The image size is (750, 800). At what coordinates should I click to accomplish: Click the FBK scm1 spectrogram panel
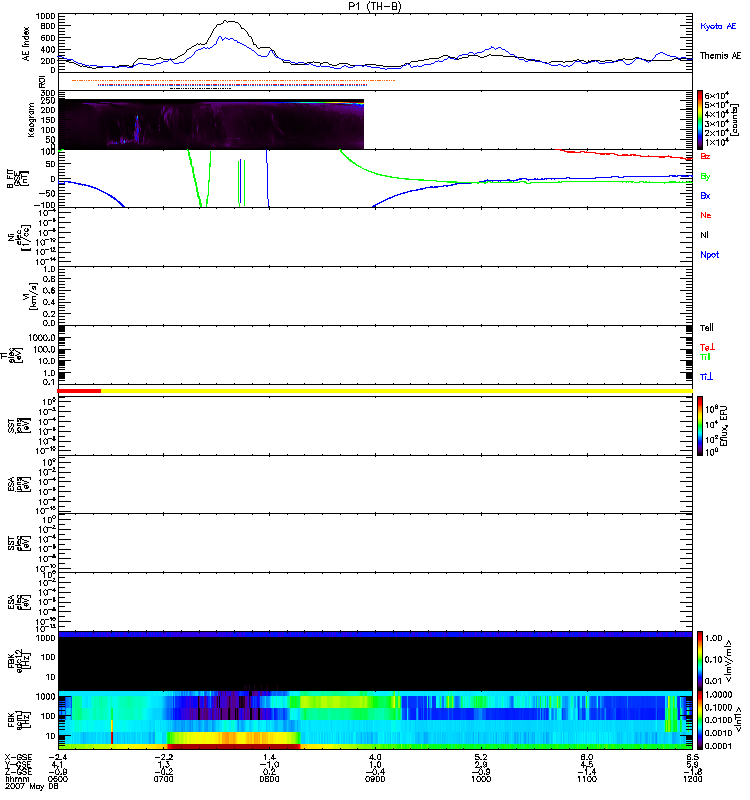tap(376, 720)
